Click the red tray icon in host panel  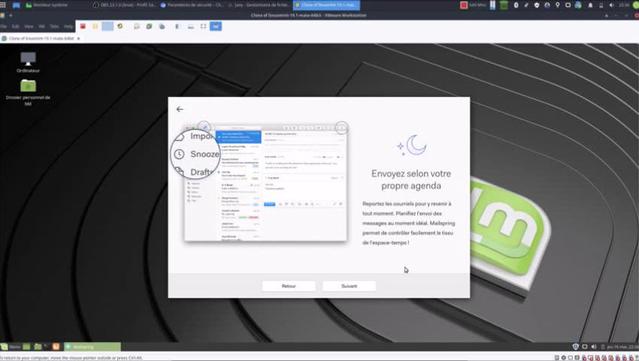click(463, 5)
